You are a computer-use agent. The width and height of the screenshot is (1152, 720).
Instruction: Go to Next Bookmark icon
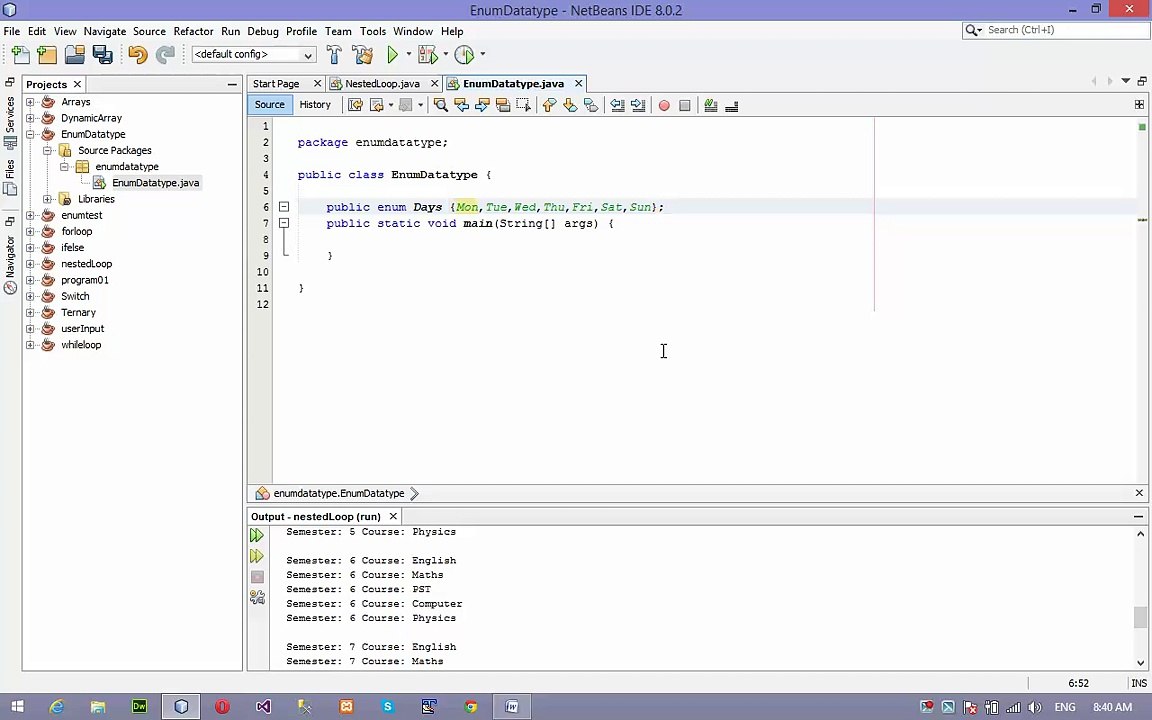point(570,105)
